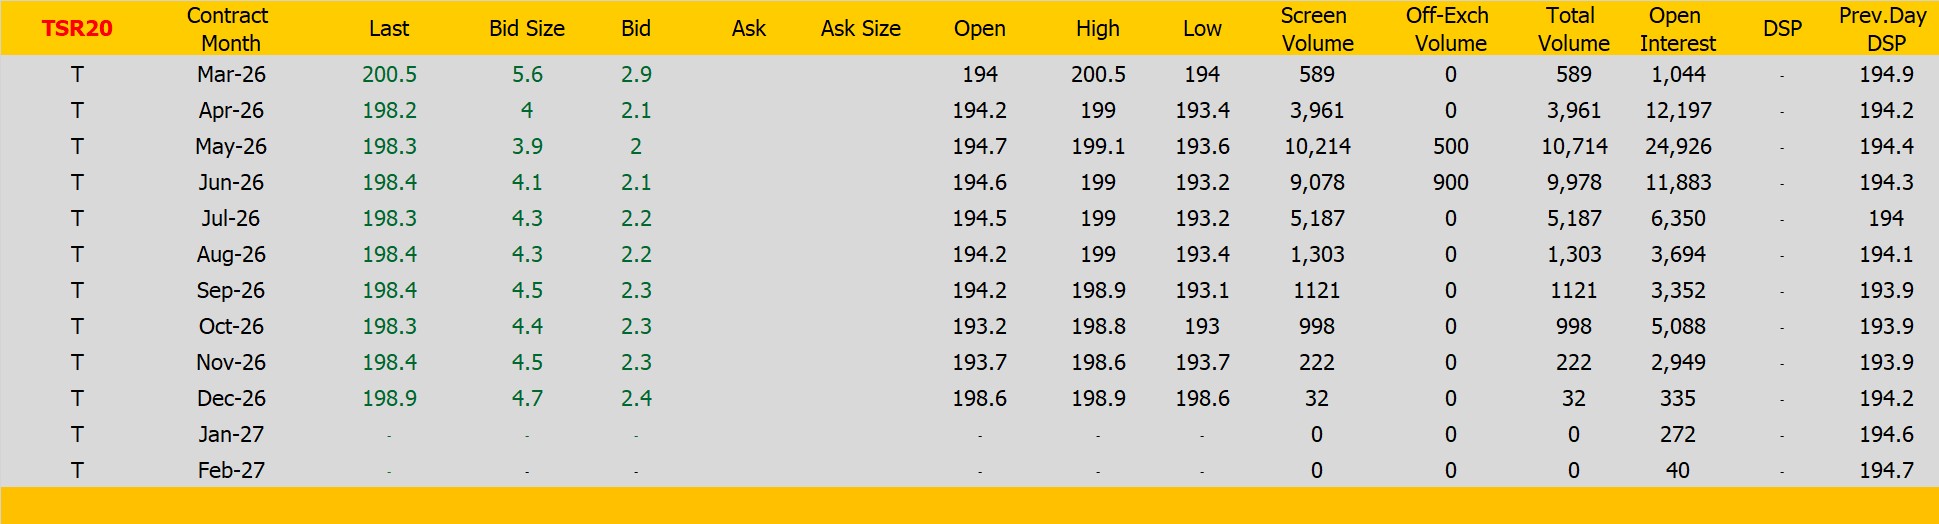The image size is (1939, 524).
Task: Click the May-26 contract month cell
Action: 231,147
